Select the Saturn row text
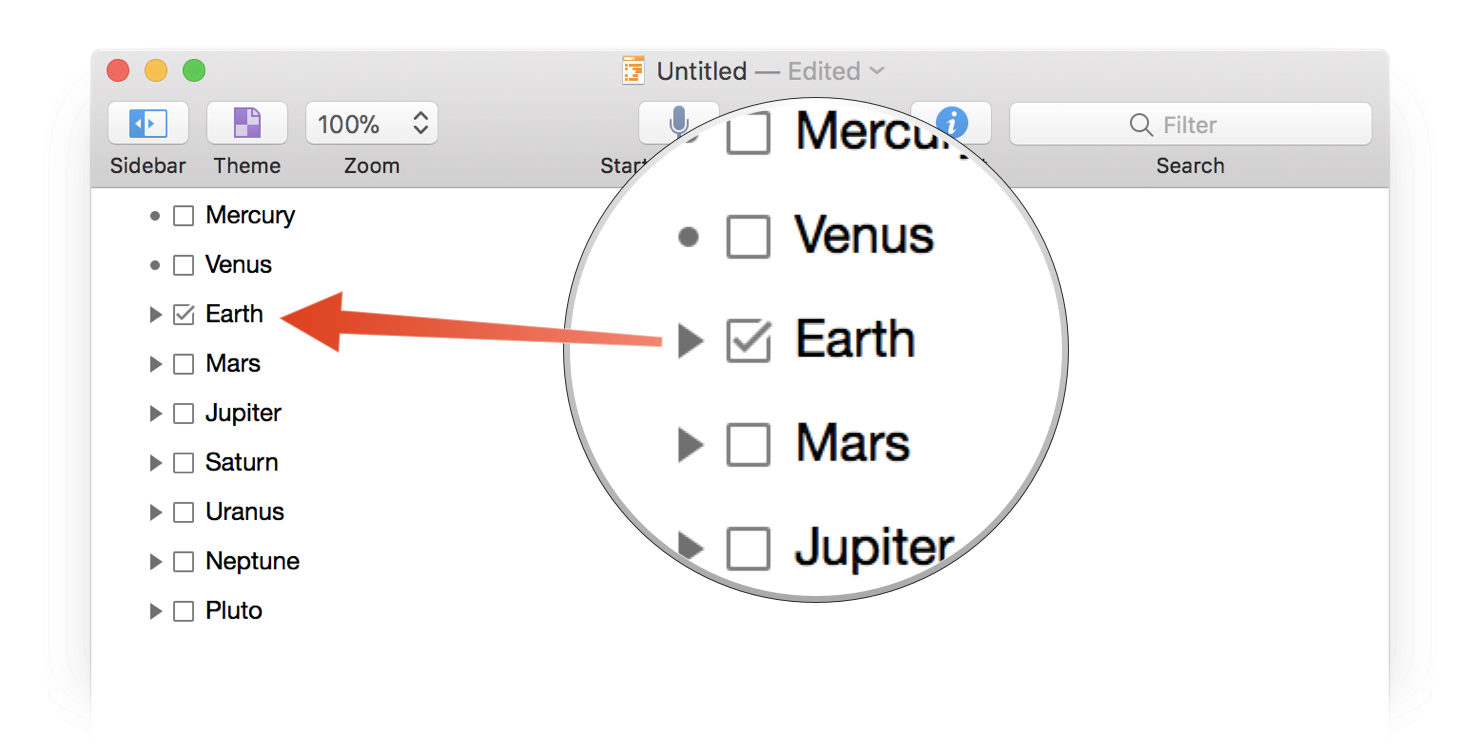Screen dimensions: 1480x752 [x=242, y=462]
